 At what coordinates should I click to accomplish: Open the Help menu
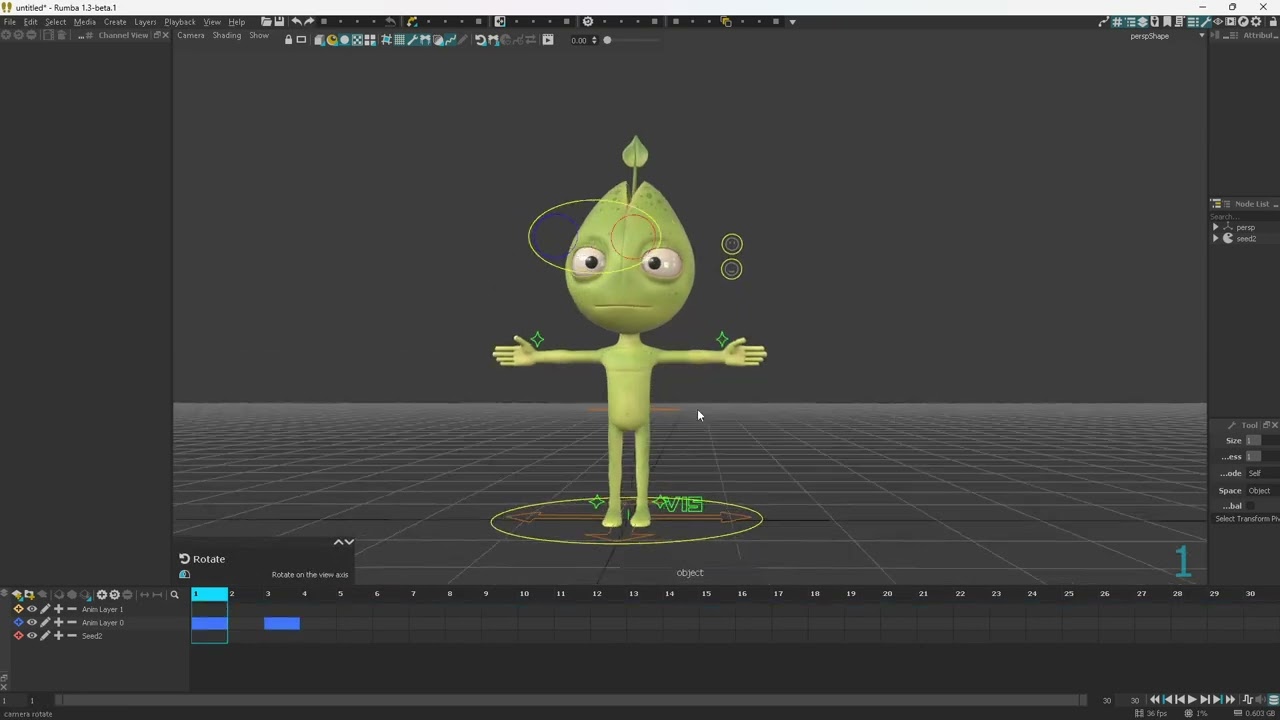(x=236, y=22)
